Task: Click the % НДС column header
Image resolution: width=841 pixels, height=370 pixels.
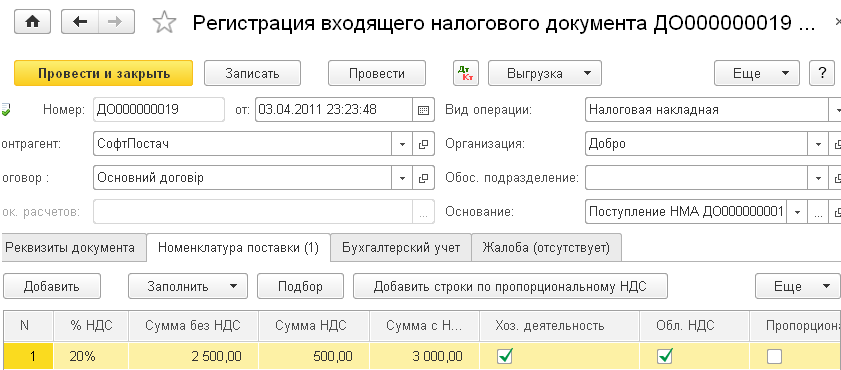Action: [x=91, y=325]
